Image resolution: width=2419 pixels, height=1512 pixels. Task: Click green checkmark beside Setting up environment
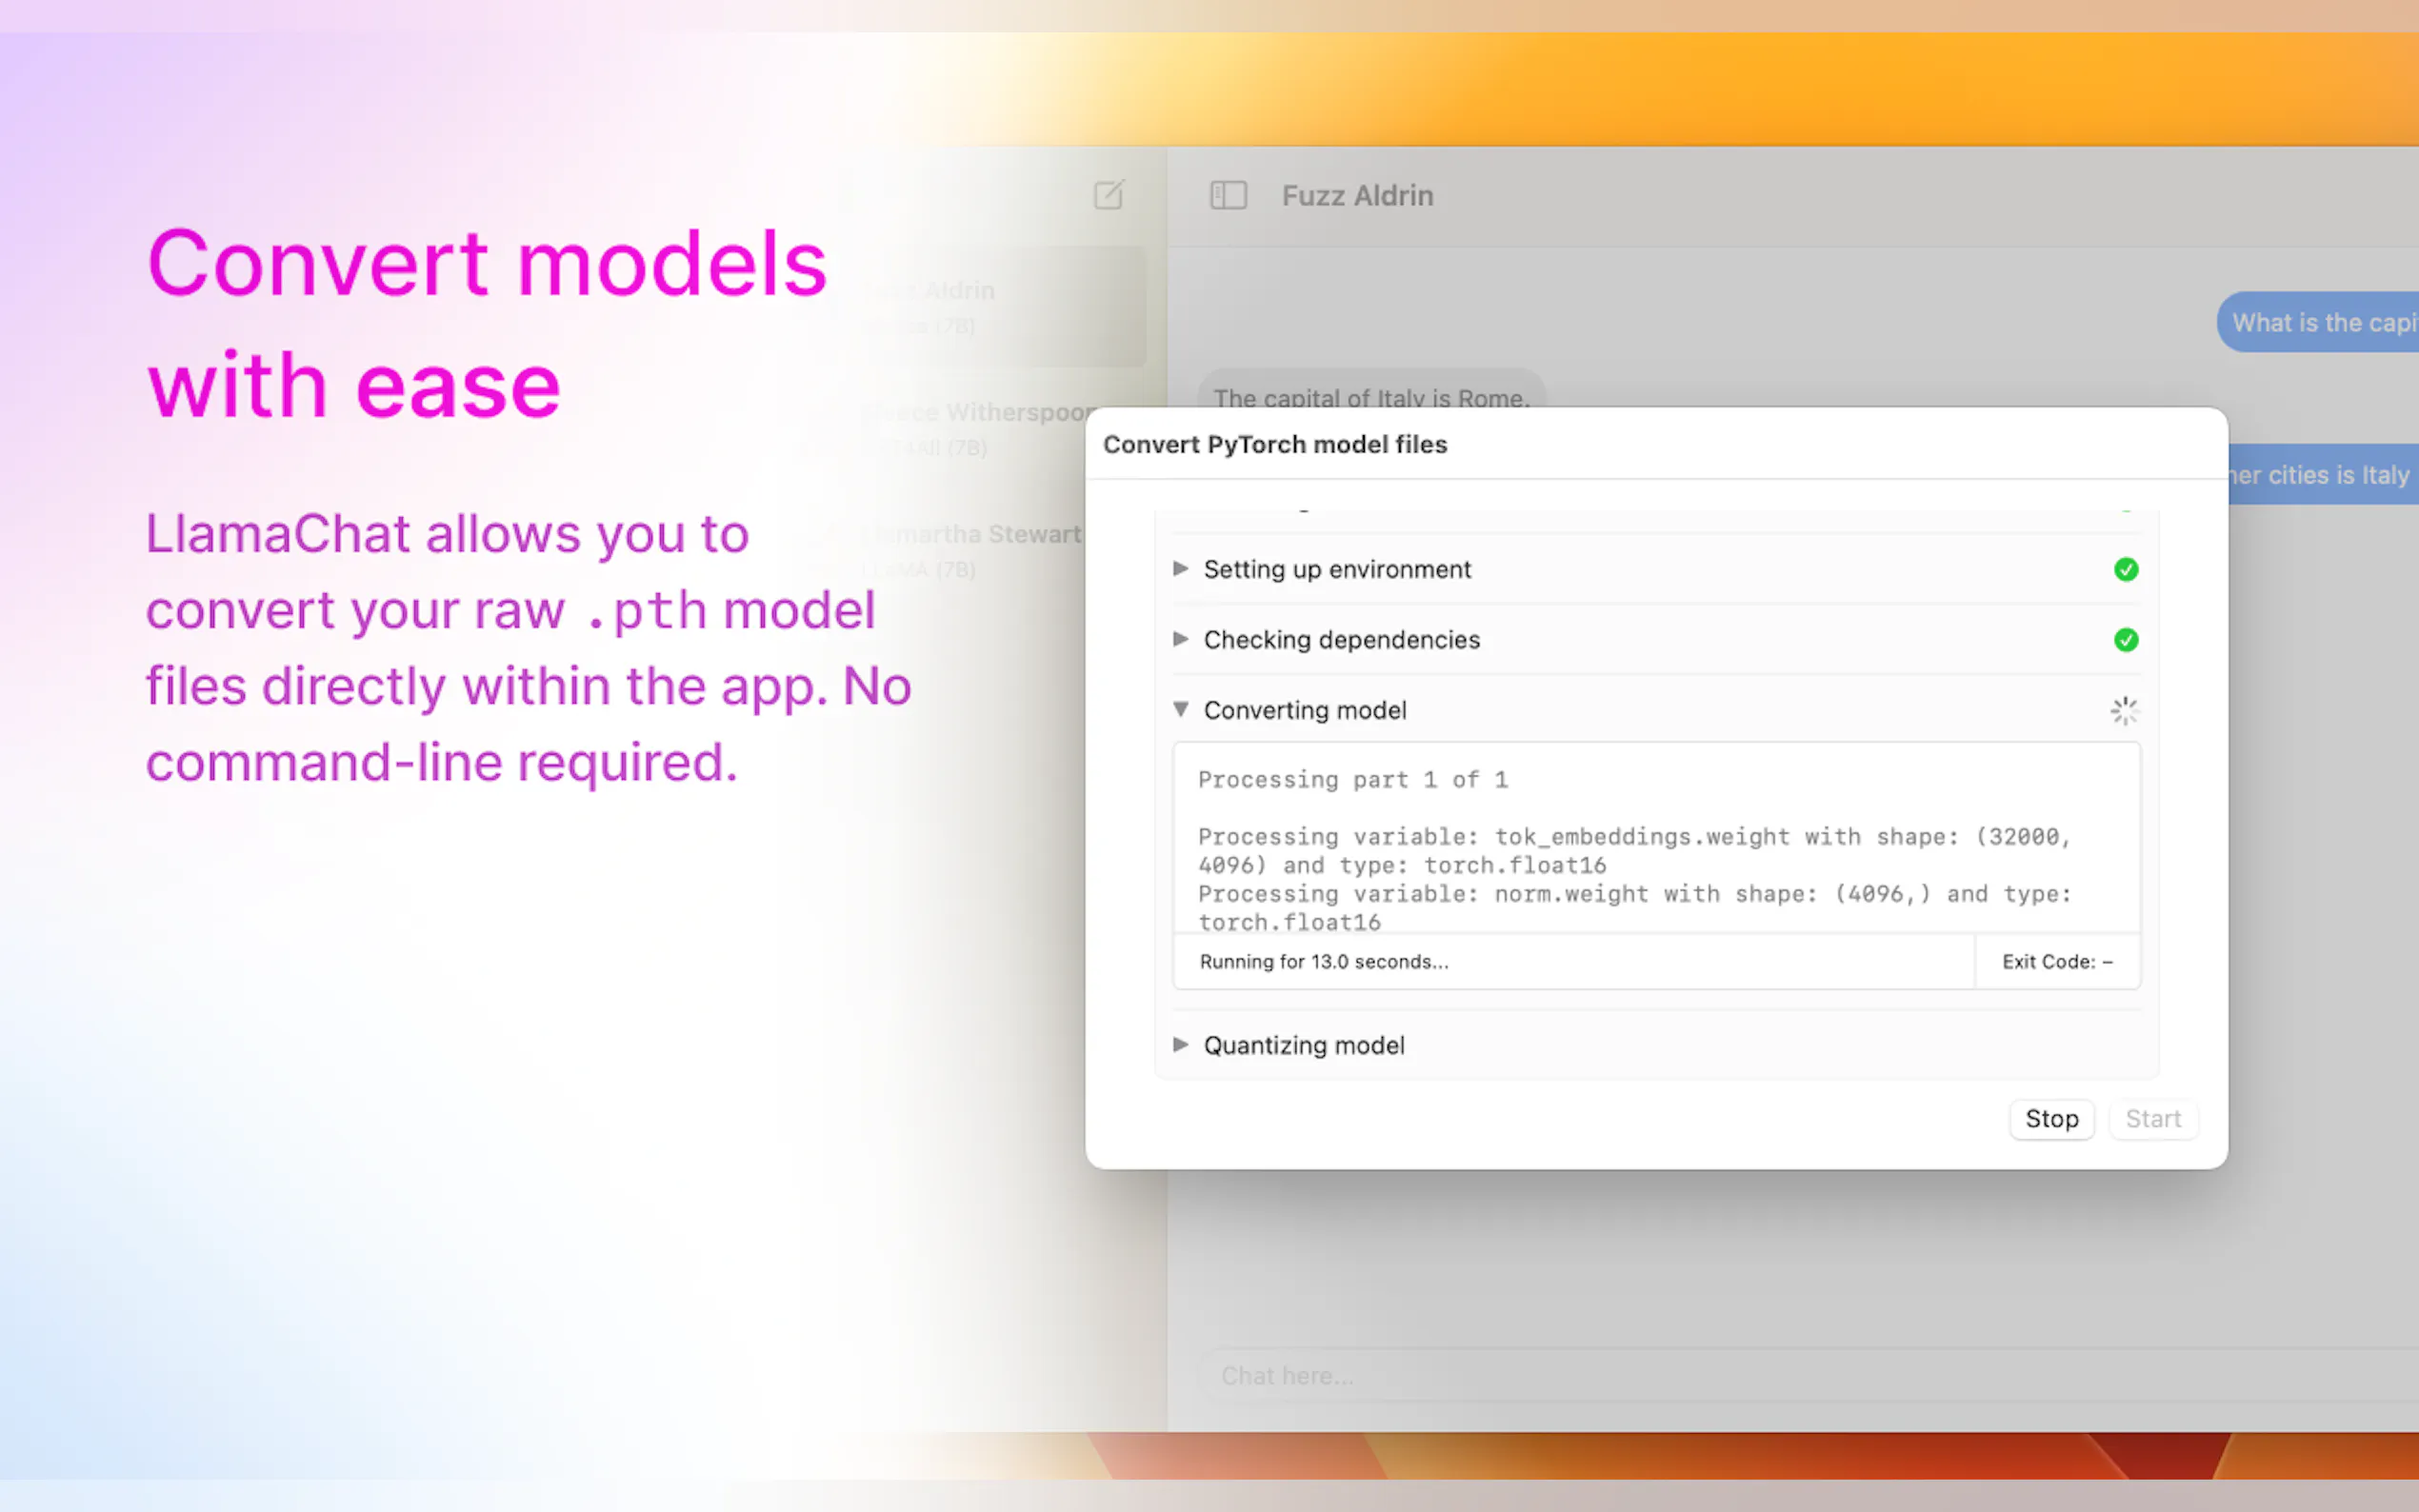(x=2125, y=569)
